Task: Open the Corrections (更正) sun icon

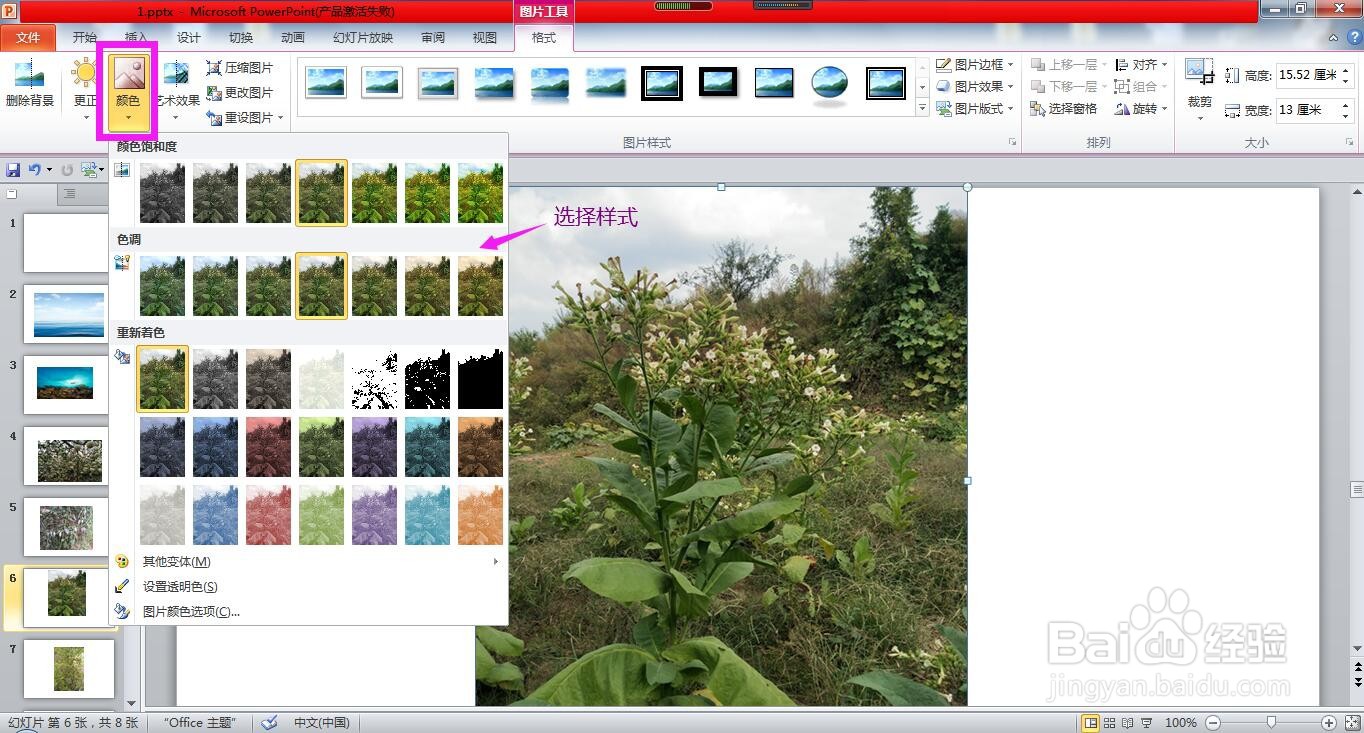Action: coord(85,73)
